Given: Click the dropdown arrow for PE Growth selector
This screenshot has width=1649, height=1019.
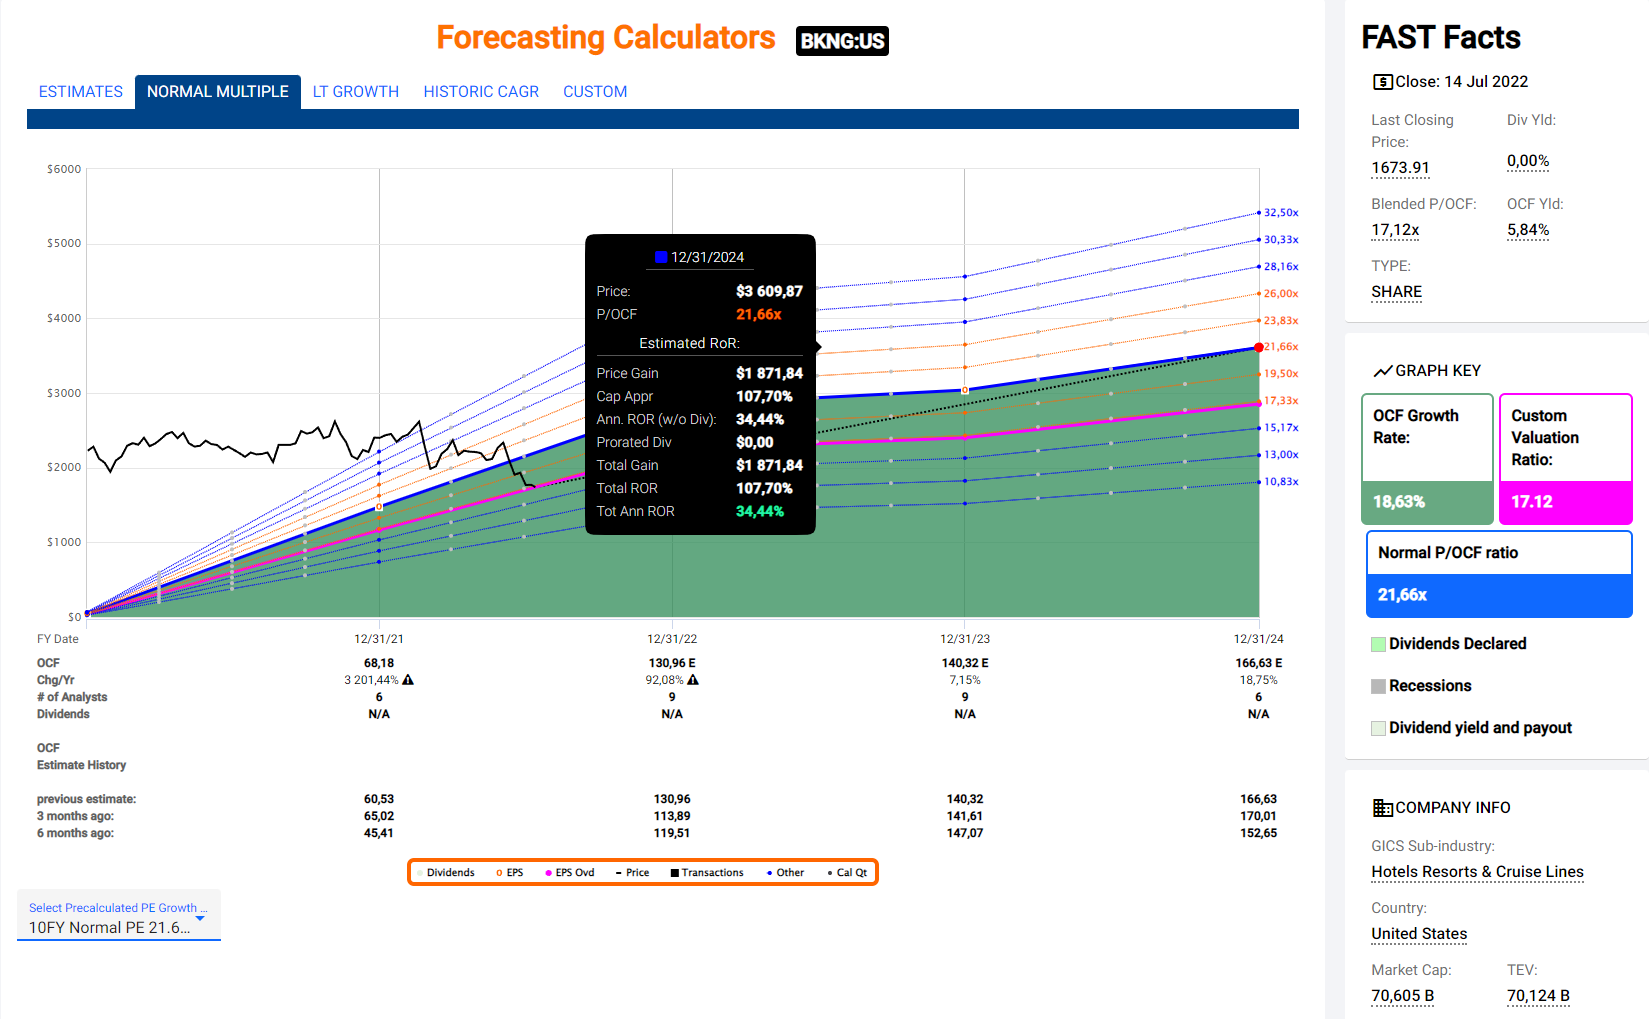Looking at the screenshot, I should tap(201, 917).
